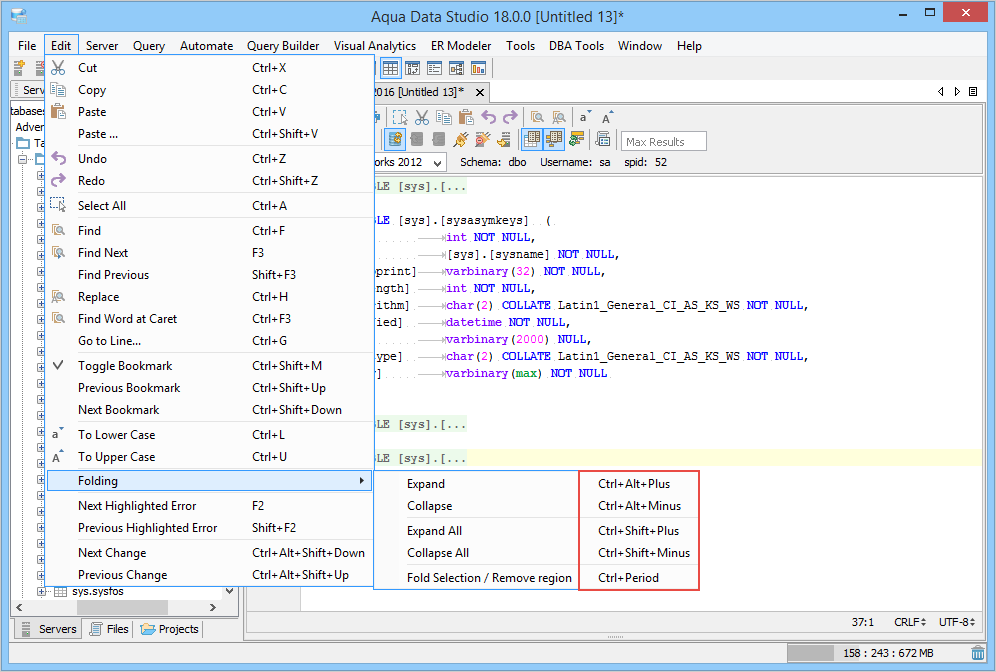996x672 pixels.
Task: Click the chart view icon in top toolbar
Action: [479, 69]
